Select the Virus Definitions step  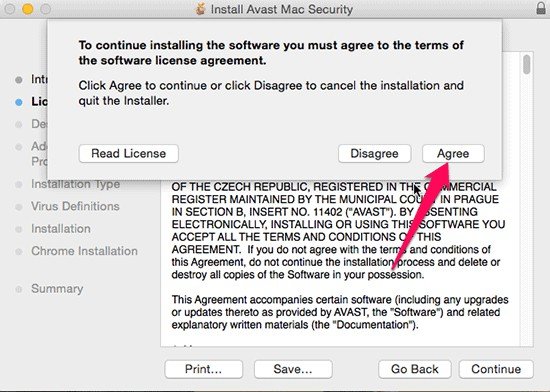[x=75, y=206]
